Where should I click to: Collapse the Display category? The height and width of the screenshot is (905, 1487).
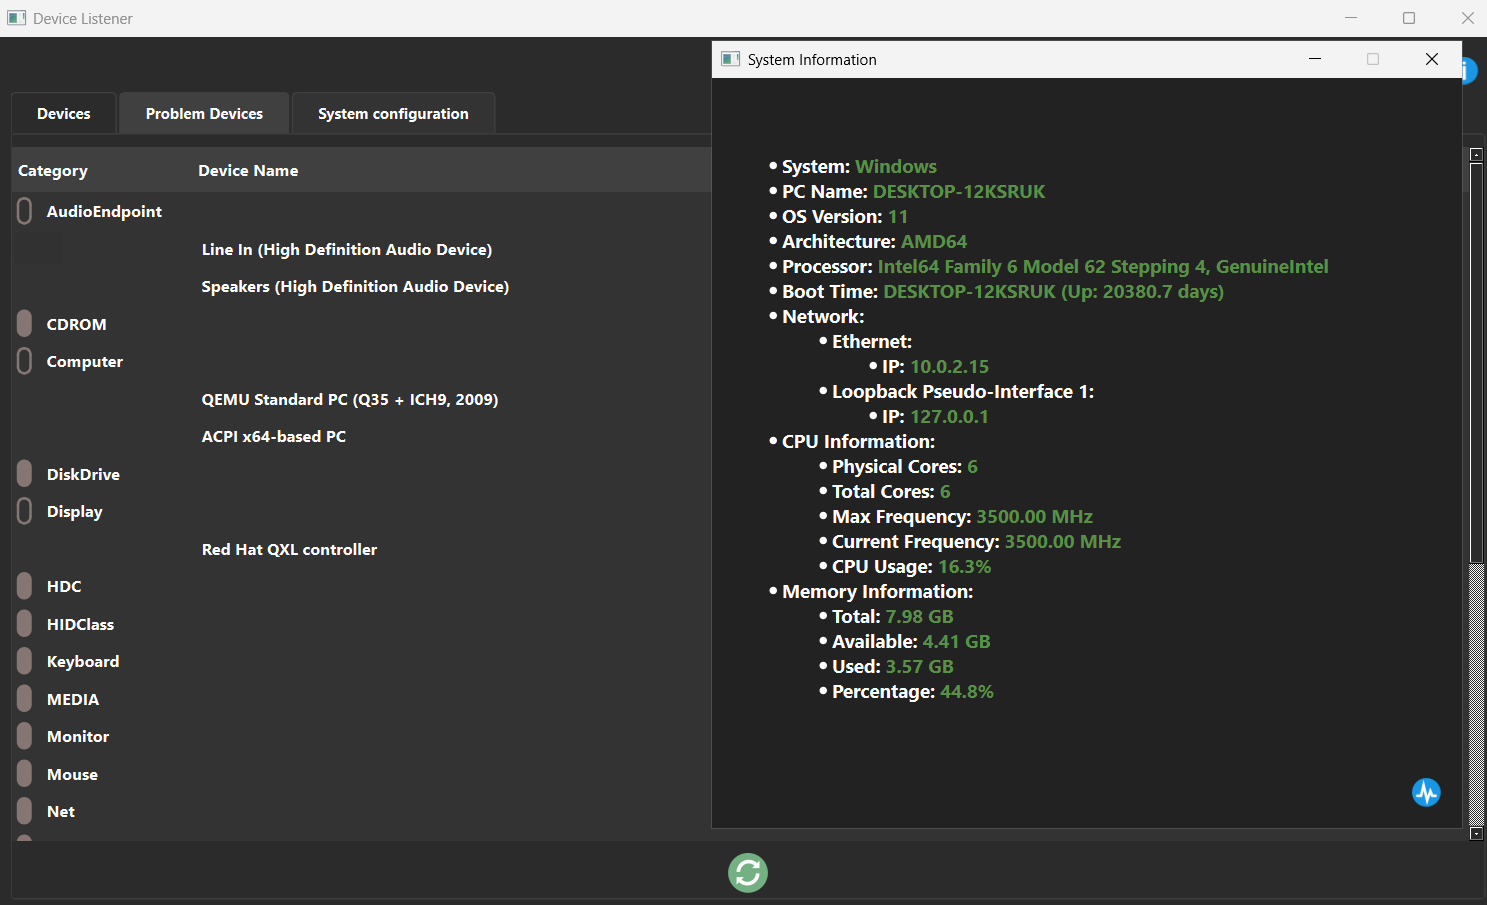click(x=25, y=511)
